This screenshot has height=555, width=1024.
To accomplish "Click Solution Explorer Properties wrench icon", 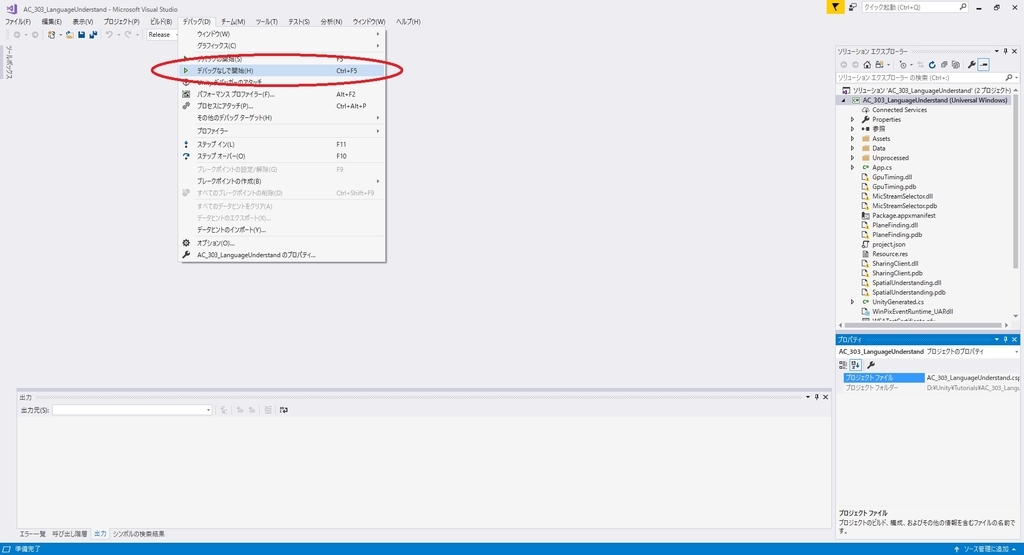I will click(972, 65).
